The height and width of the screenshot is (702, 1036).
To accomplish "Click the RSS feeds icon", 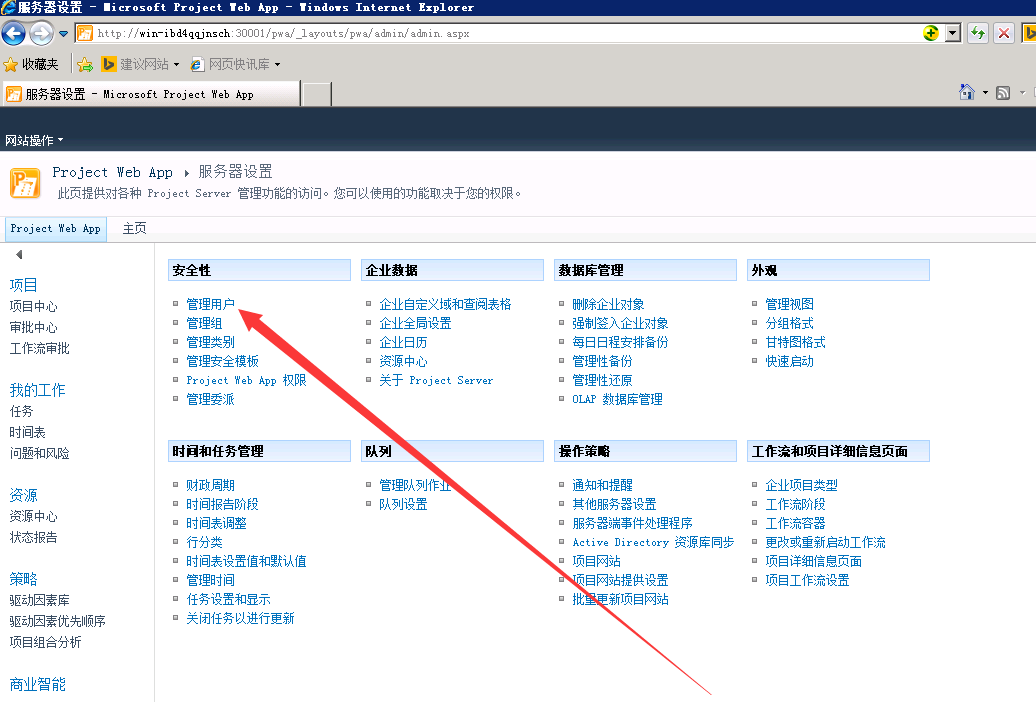I will tap(1003, 93).
